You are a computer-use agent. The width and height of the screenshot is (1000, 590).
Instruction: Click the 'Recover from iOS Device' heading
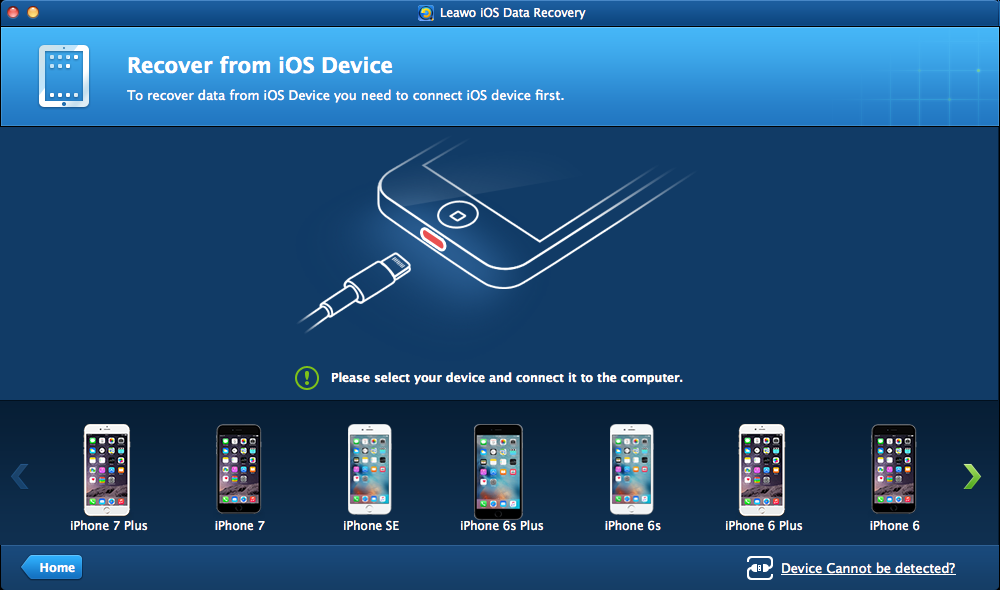coord(260,65)
